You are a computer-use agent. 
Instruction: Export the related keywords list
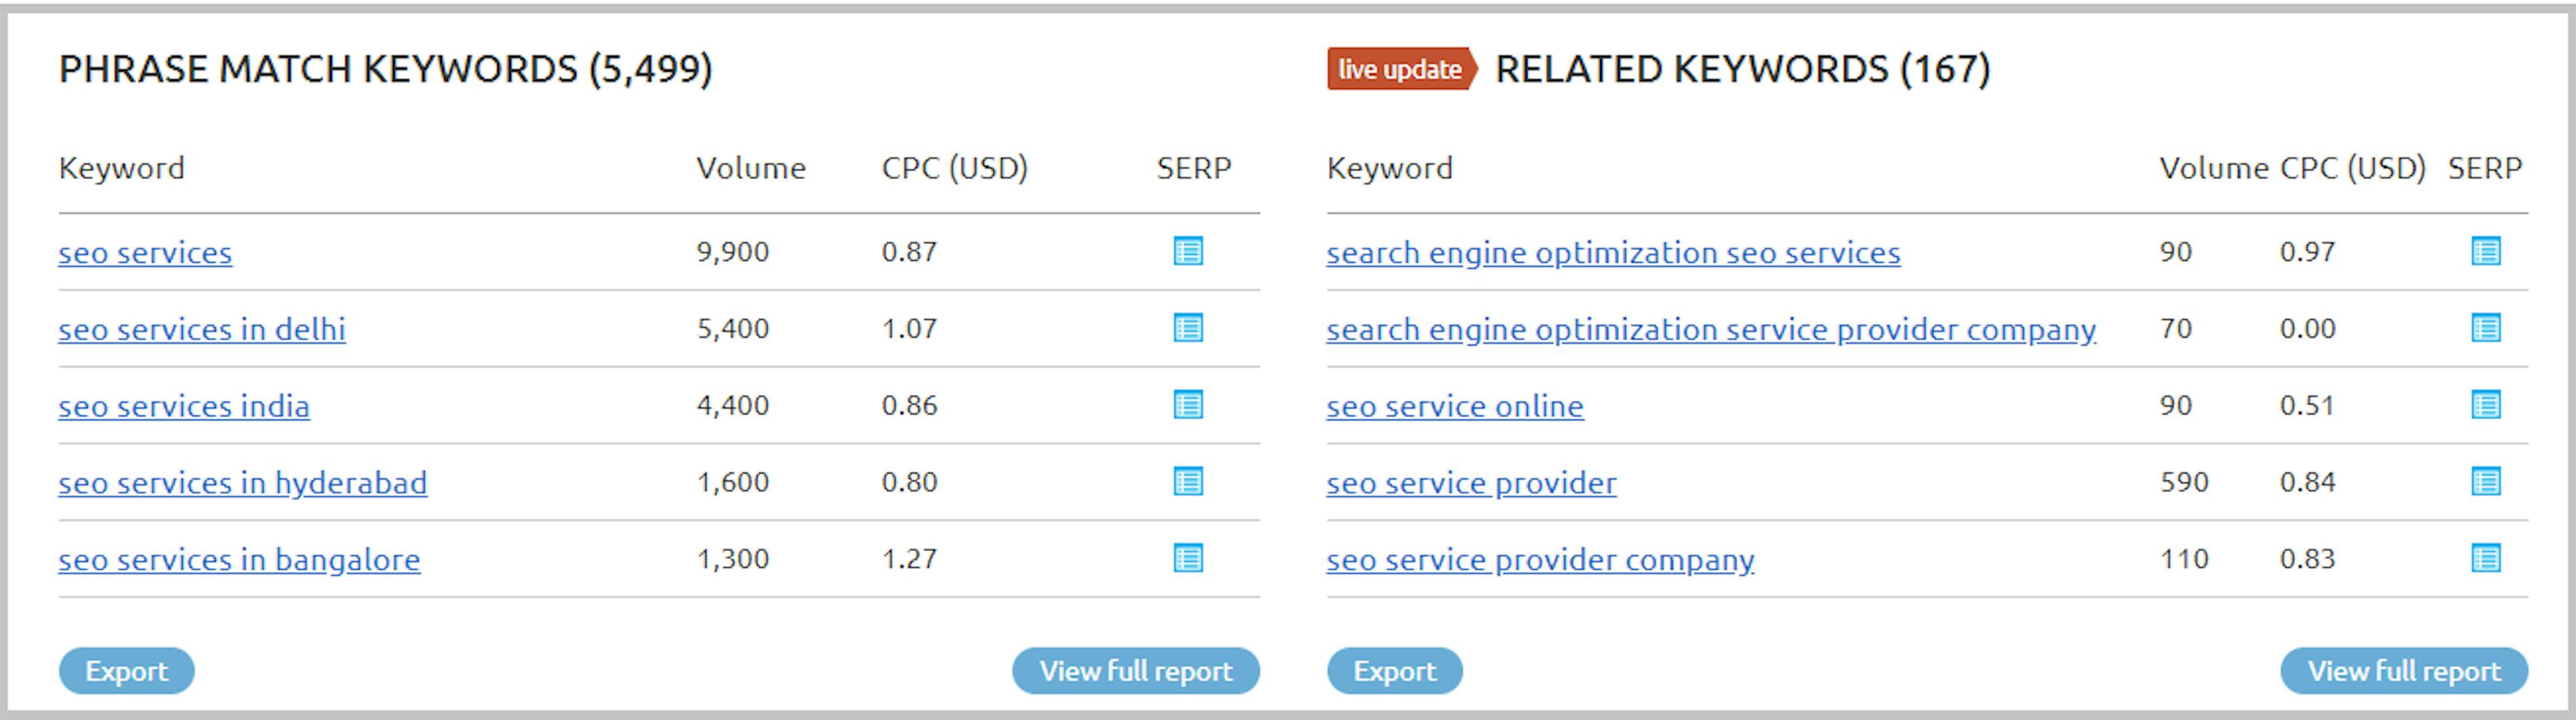(1394, 671)
